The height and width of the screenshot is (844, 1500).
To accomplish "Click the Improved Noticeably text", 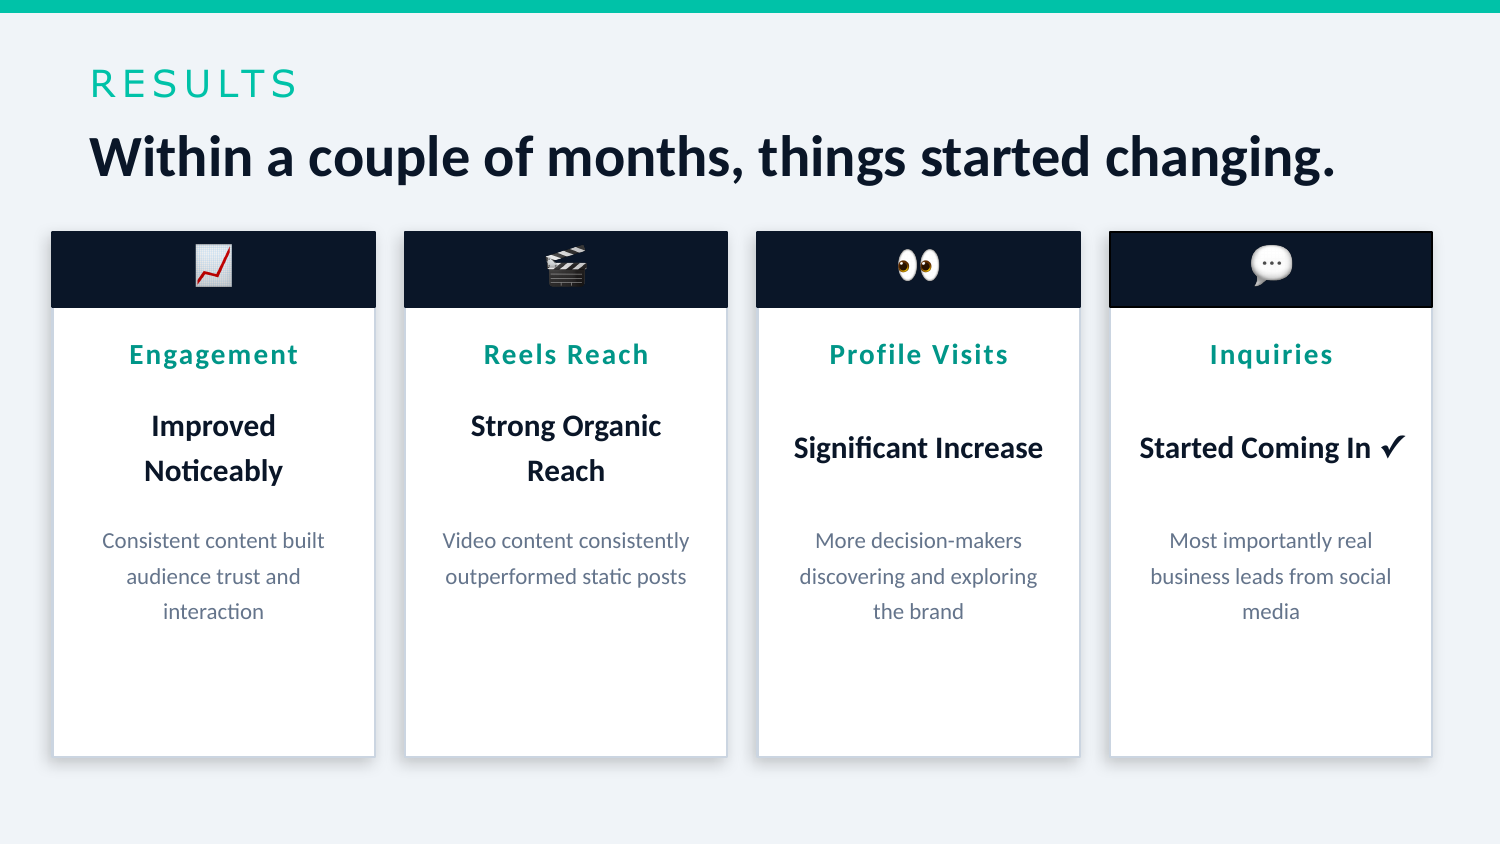I will tap(213, 448).
